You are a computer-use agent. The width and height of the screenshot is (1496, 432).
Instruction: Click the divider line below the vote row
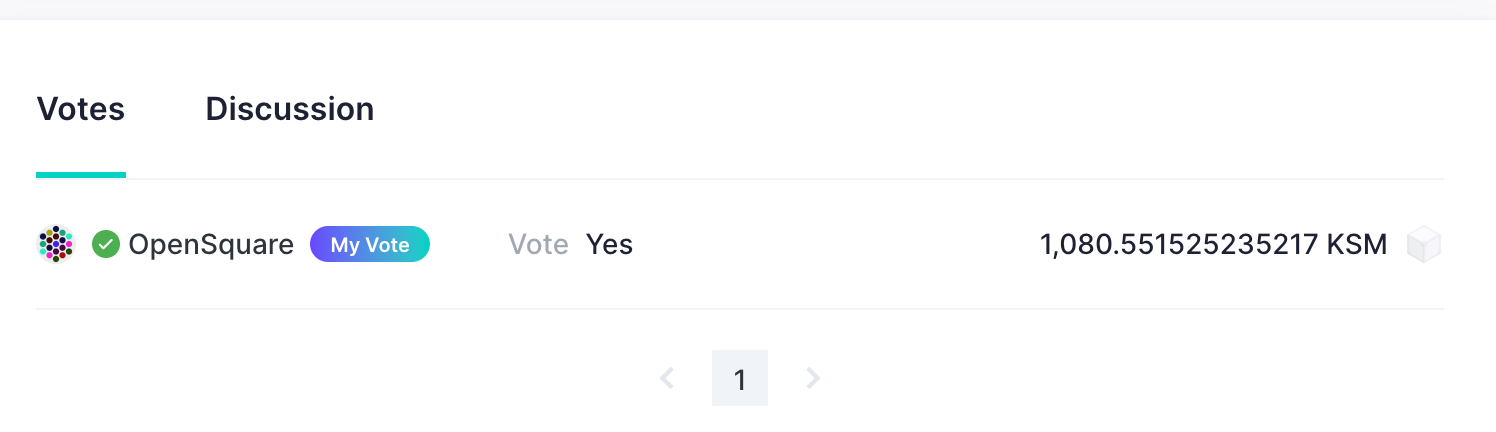(740, 309)
